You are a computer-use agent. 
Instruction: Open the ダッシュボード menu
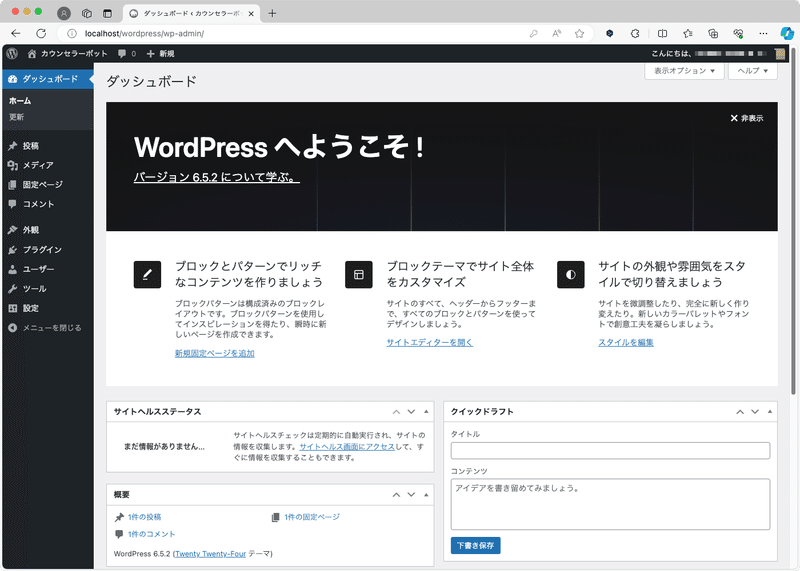tap(48, 79)
